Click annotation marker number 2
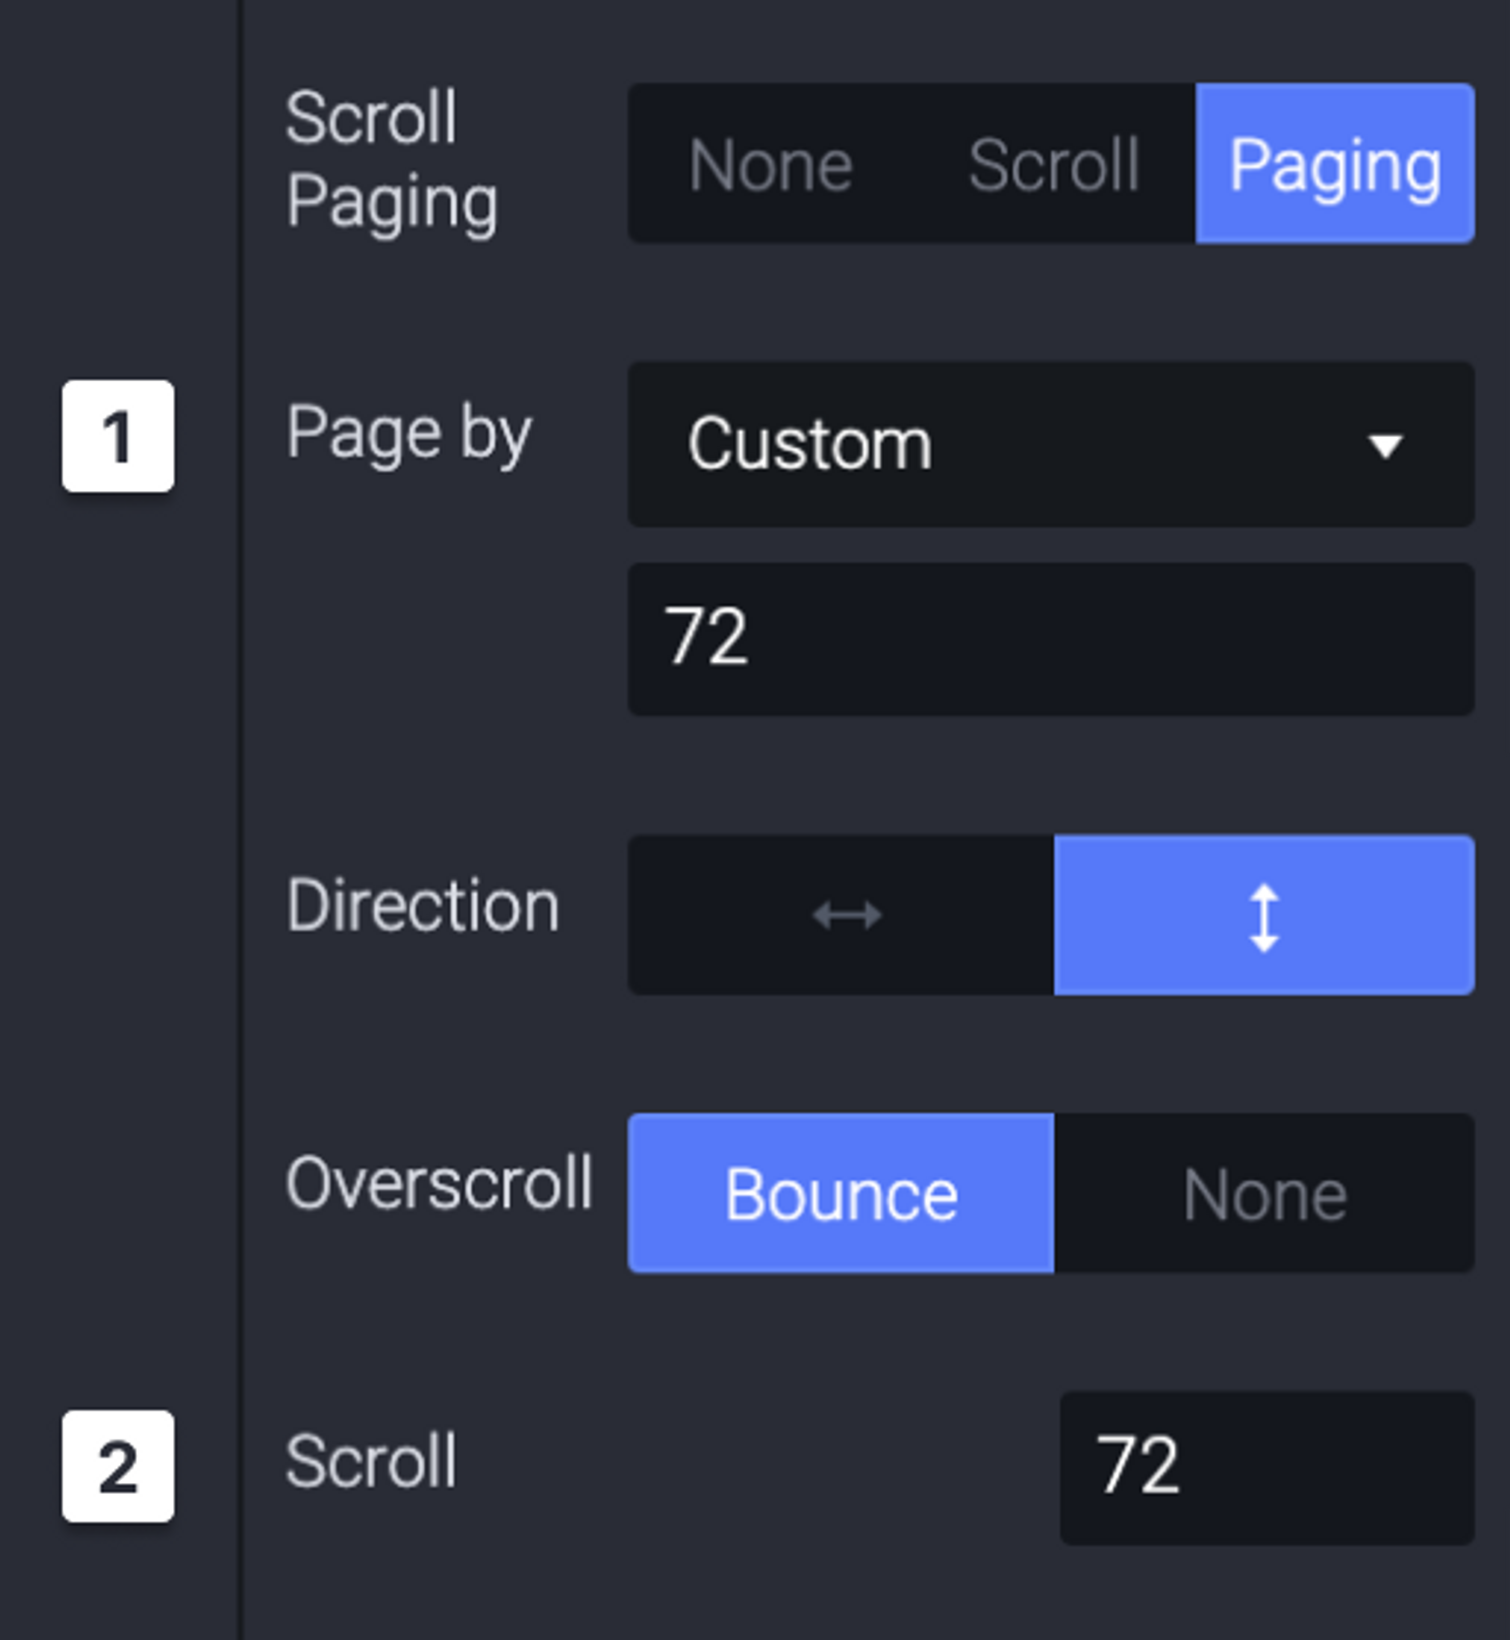1510x1640 pixels. pyautogui.click(x=118, y=1466)
